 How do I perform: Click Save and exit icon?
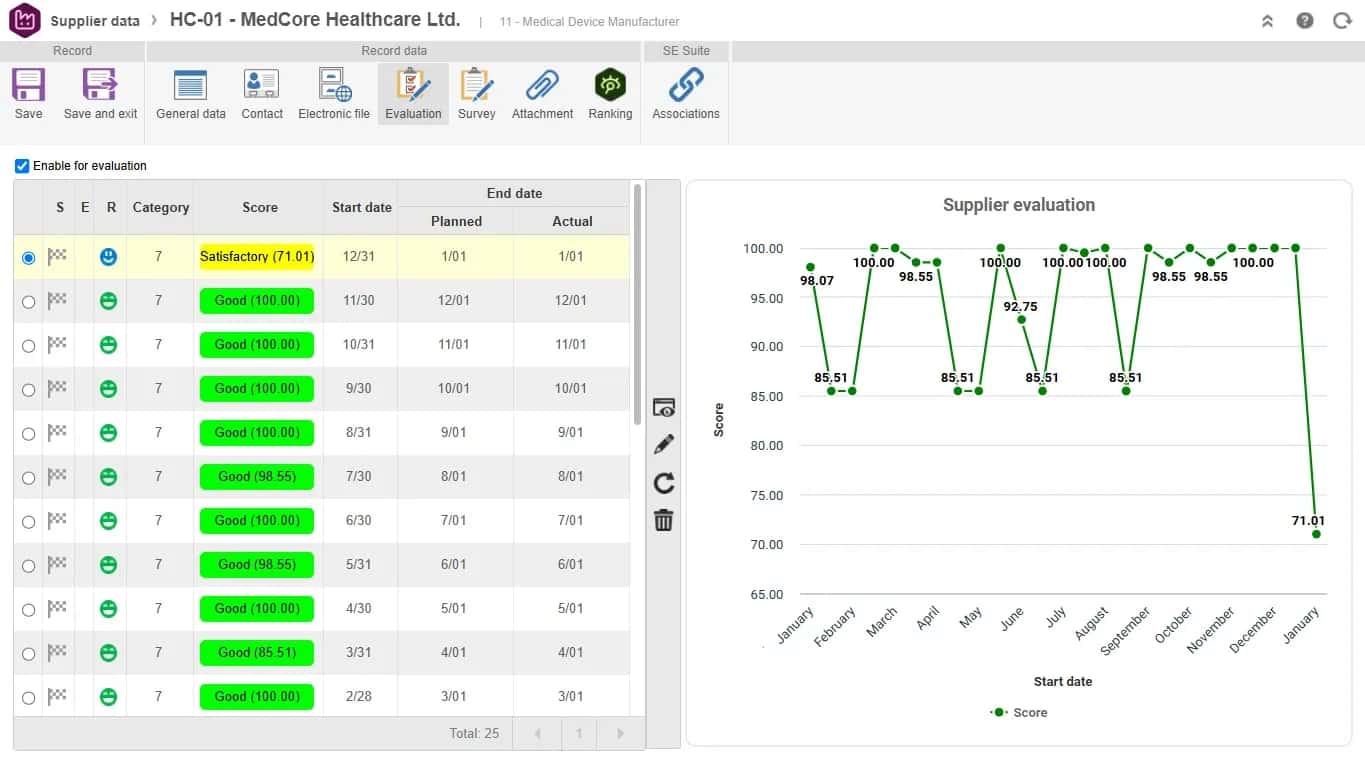(100, 85)
